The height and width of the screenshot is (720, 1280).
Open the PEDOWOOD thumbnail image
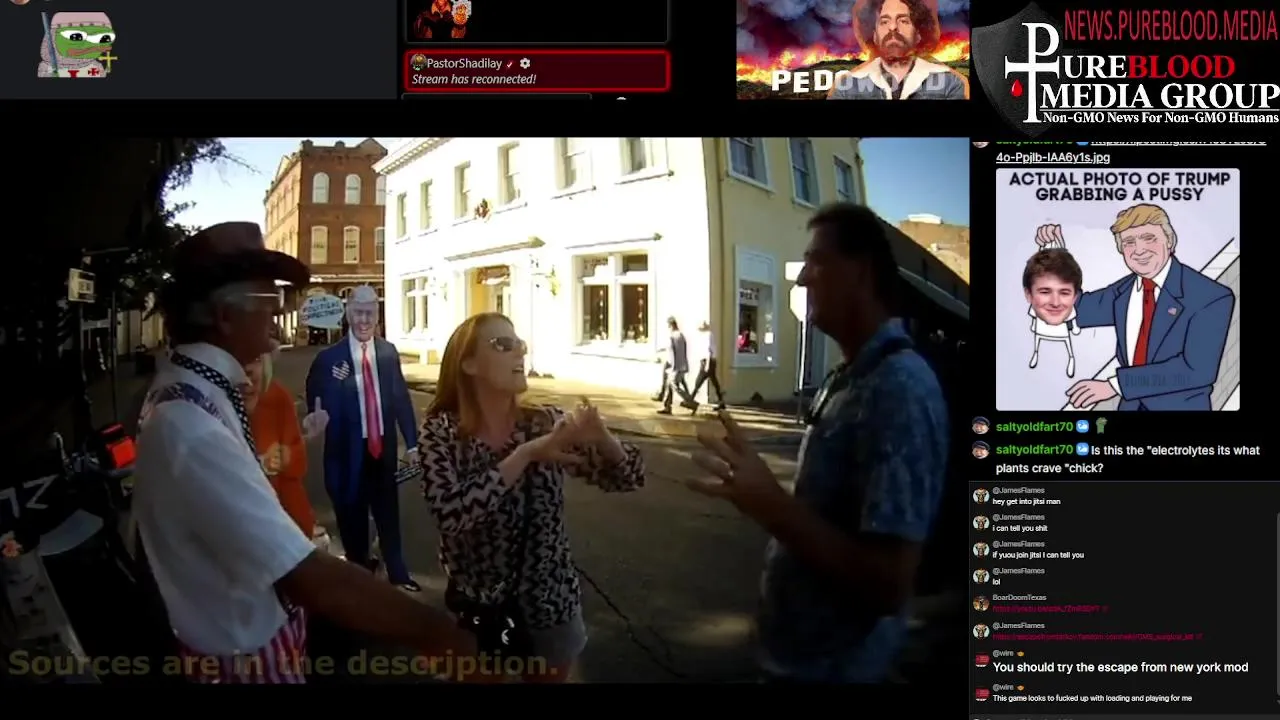coord(853,49)
